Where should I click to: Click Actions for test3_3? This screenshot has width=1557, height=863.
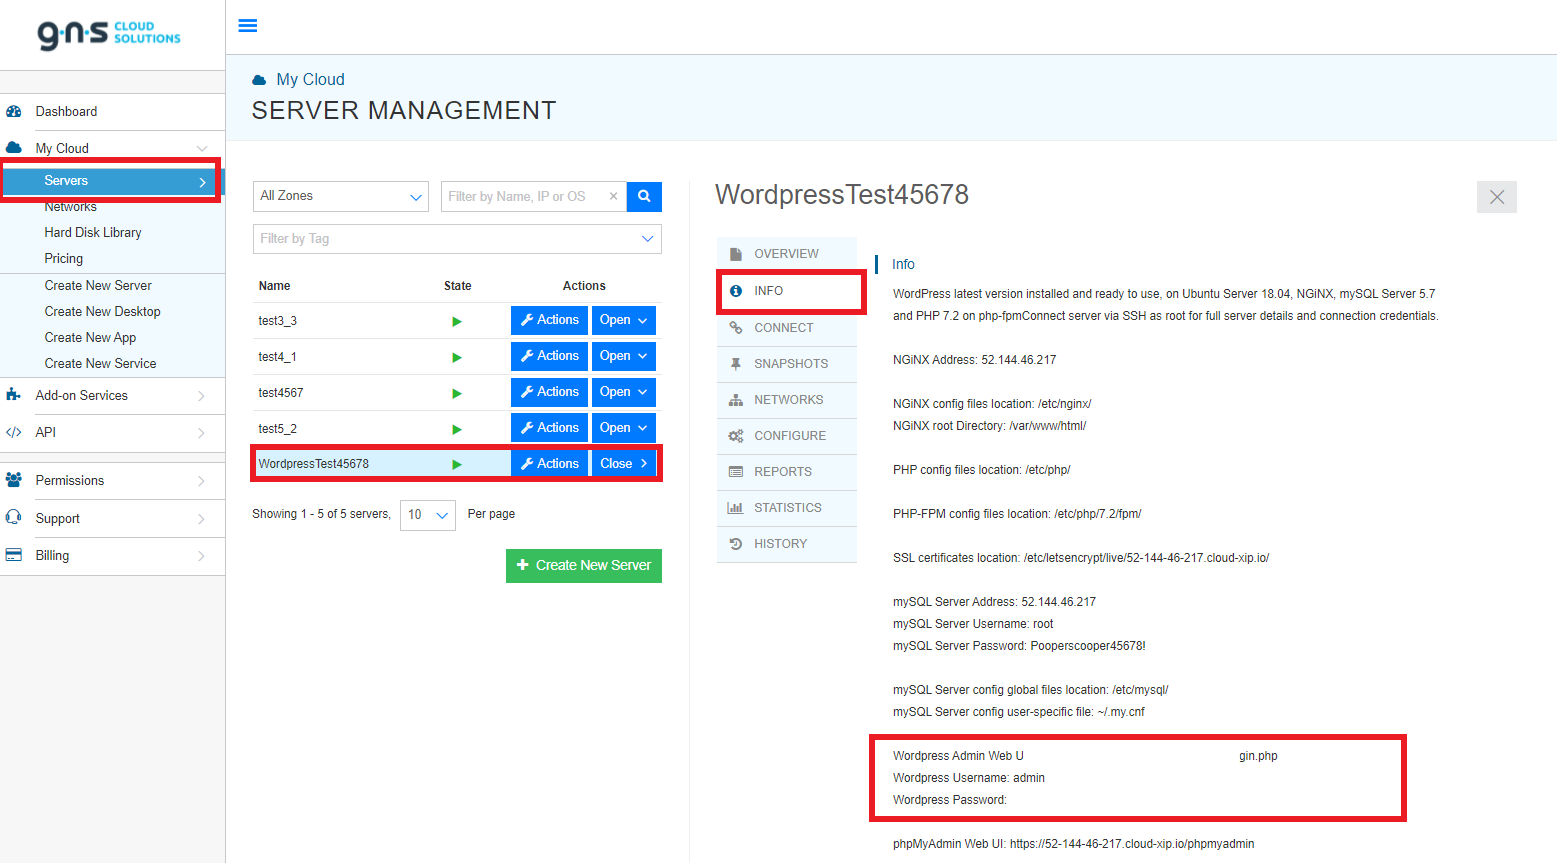(549, 320)
